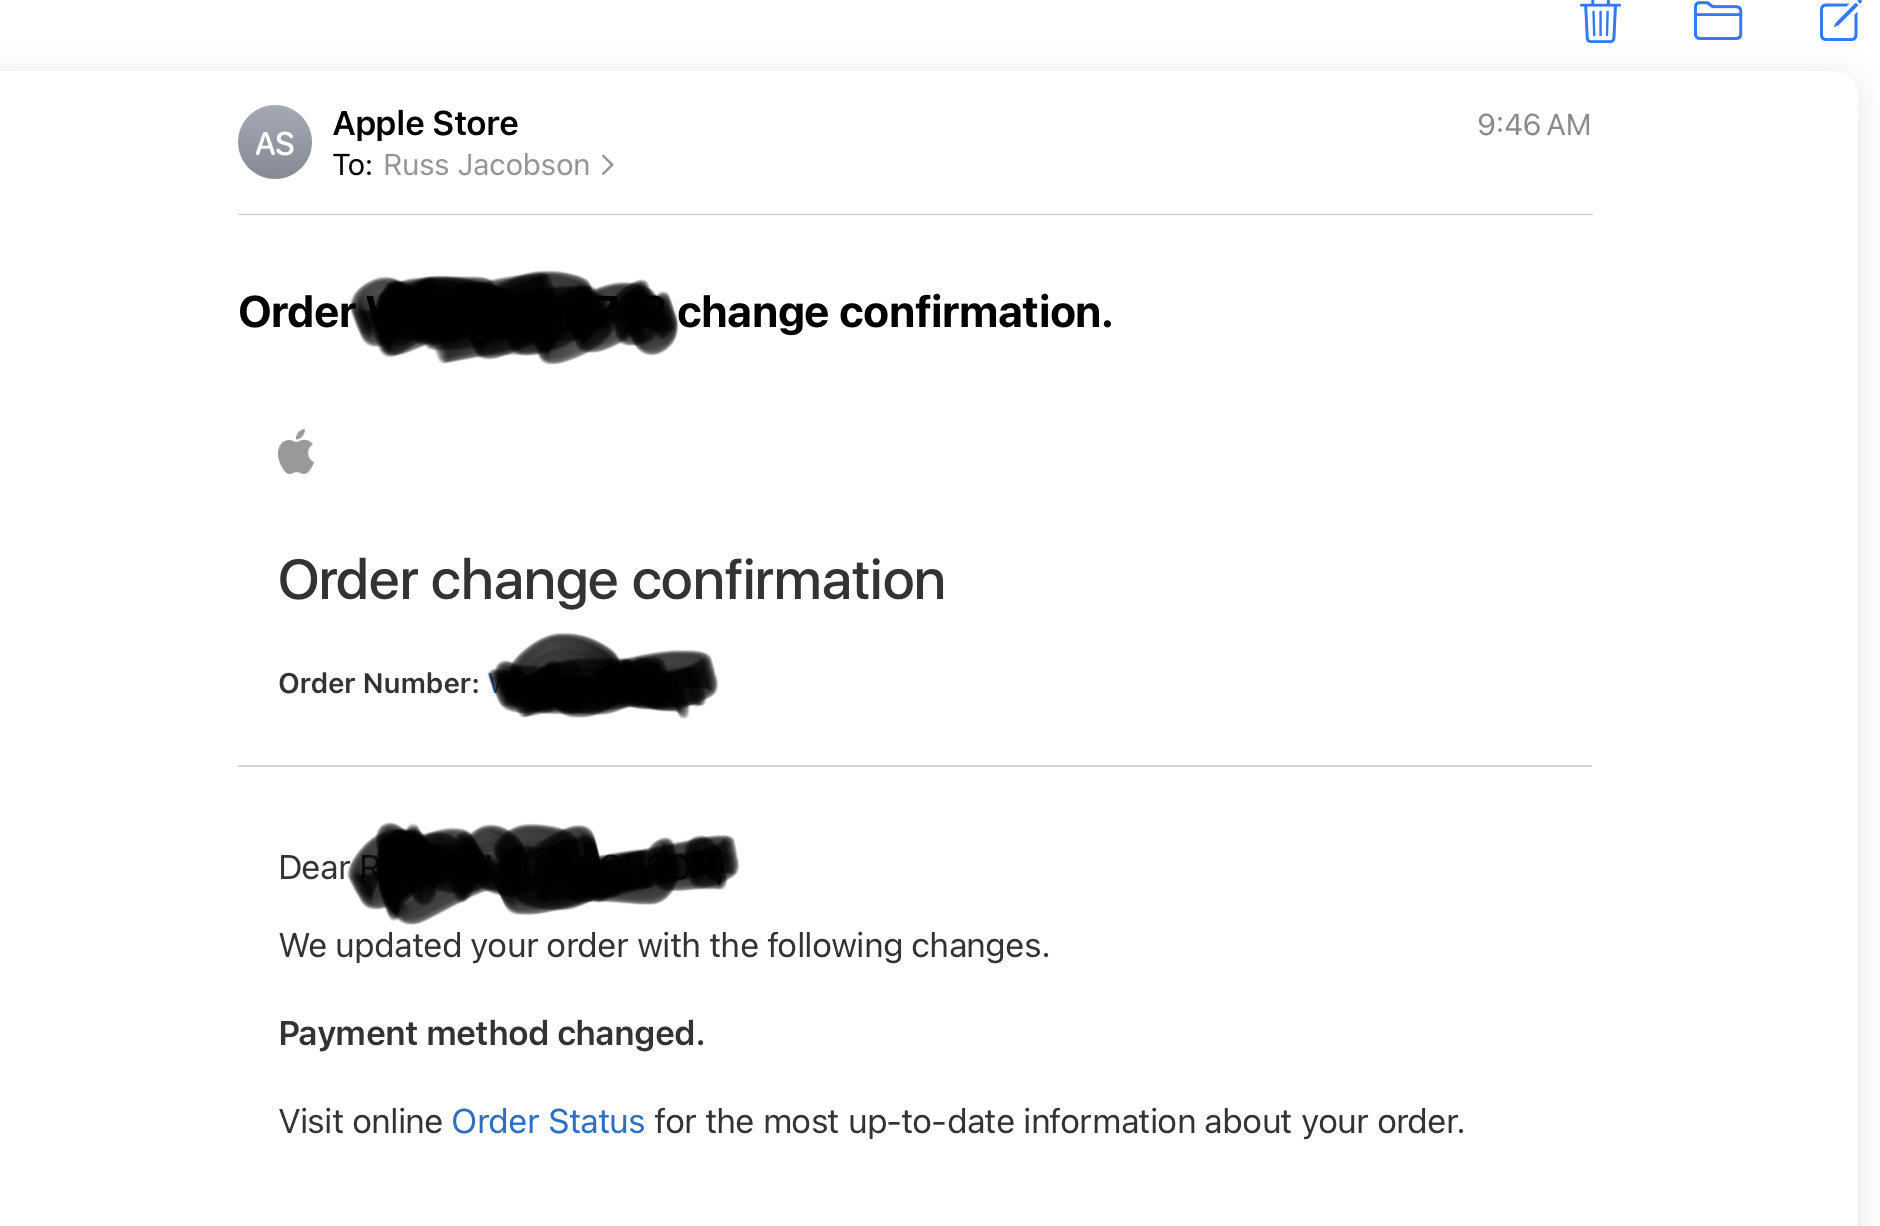Click the 'Order Number:' label
This screenshot has height=1226, width=1880.
[x=378, y=684]
